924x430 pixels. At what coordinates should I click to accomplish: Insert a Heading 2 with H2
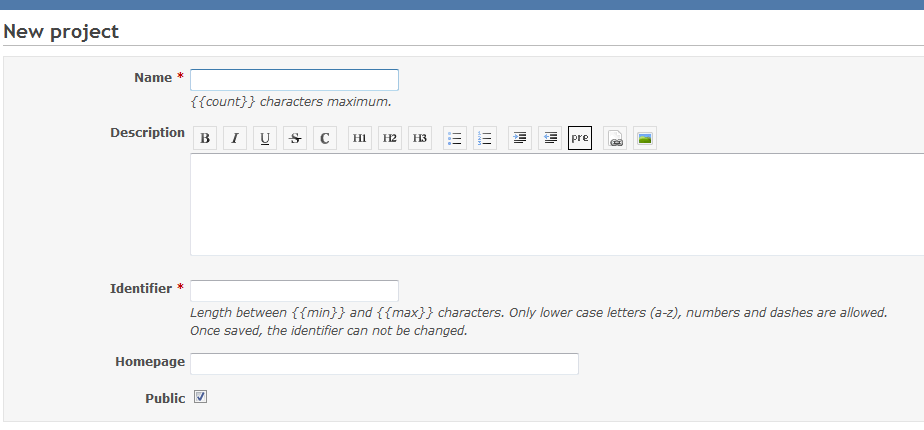[x=390, y=139]
